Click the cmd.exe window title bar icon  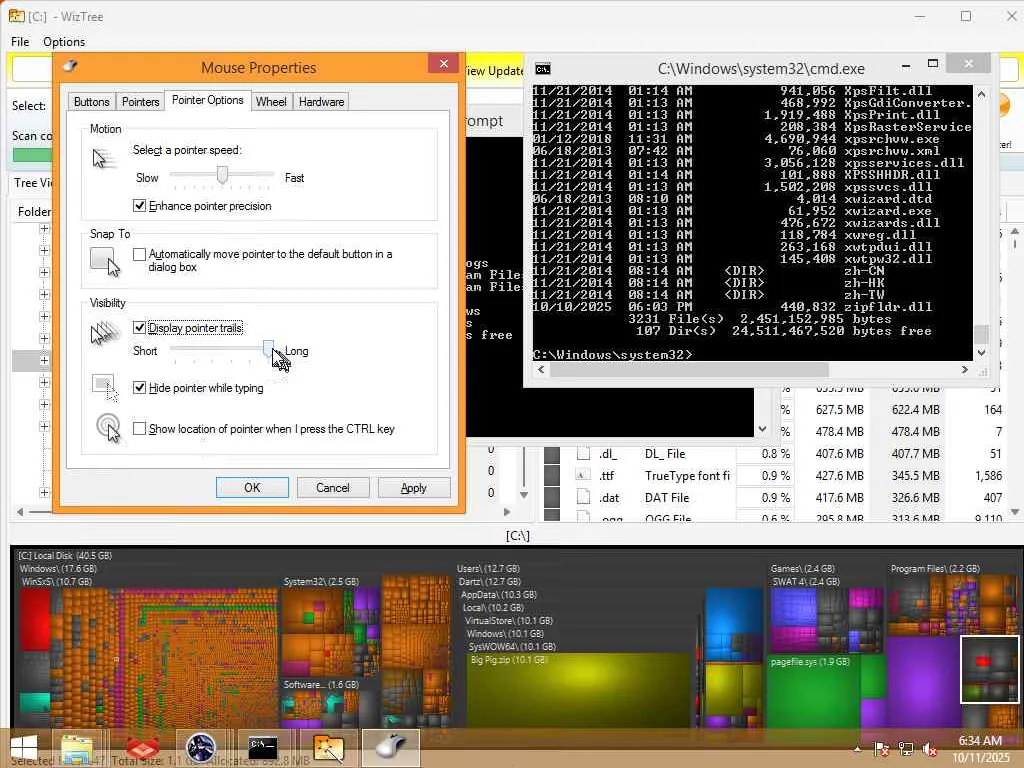pos(542,68)
